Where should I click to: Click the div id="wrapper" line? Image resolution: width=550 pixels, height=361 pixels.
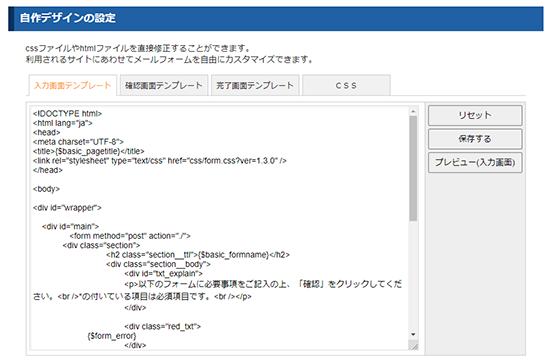pyautogui.click(x=67, y=208)
